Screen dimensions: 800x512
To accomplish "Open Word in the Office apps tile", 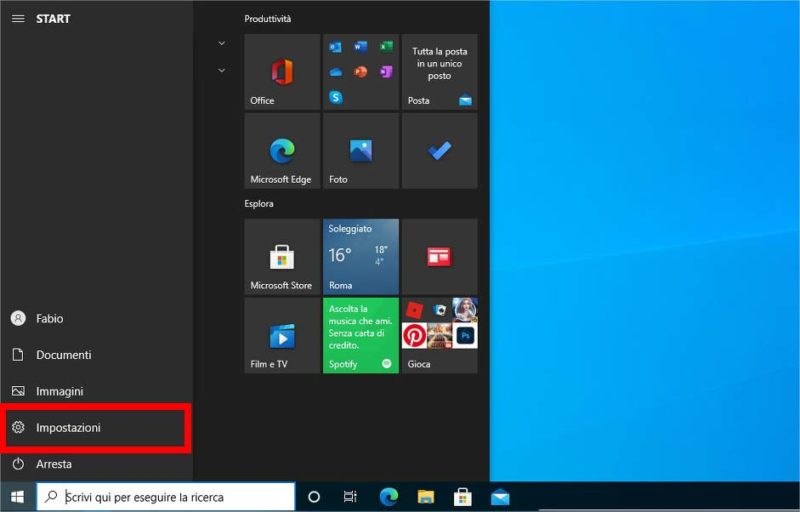I will pyautogui.click(x=361, y=47).
